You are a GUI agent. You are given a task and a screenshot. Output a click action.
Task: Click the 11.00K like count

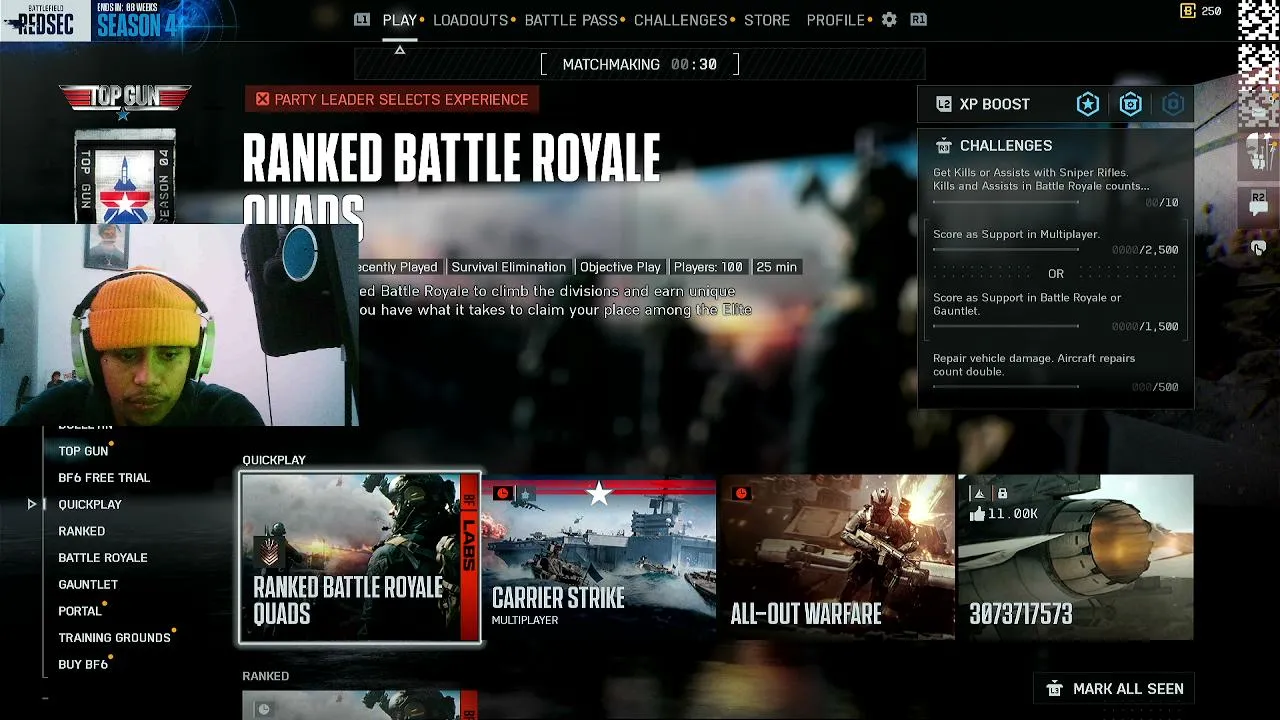[1013, 514]
